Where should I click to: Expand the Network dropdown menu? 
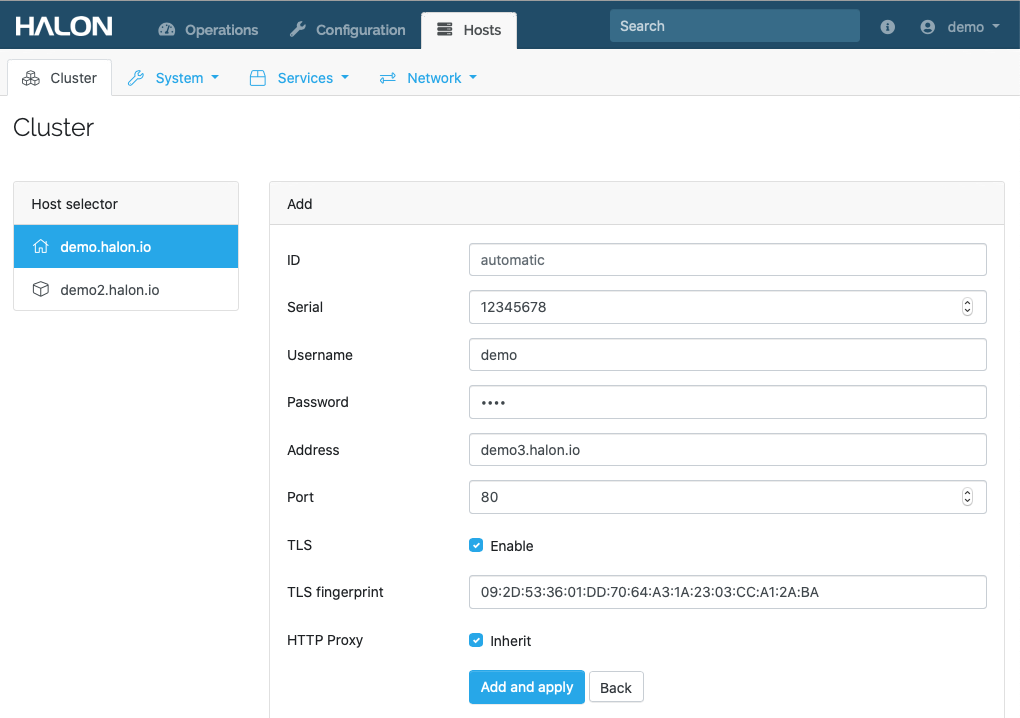click(429, 78)
